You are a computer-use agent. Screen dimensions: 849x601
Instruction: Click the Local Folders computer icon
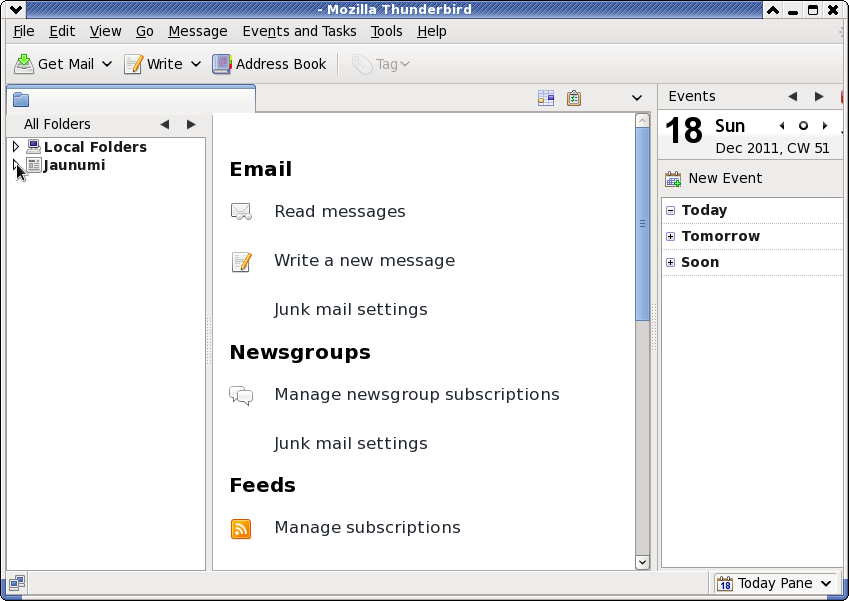coord(34,147)
